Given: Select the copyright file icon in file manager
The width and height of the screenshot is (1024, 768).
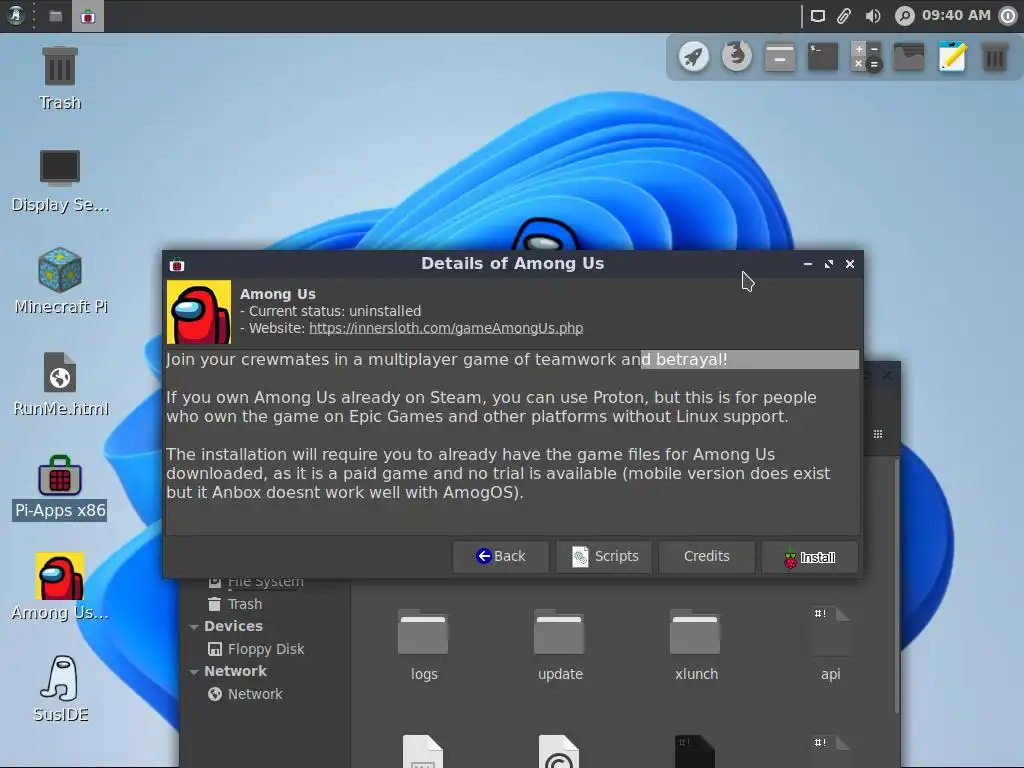Looking at the screenshot, I should (x=559, y=751).
